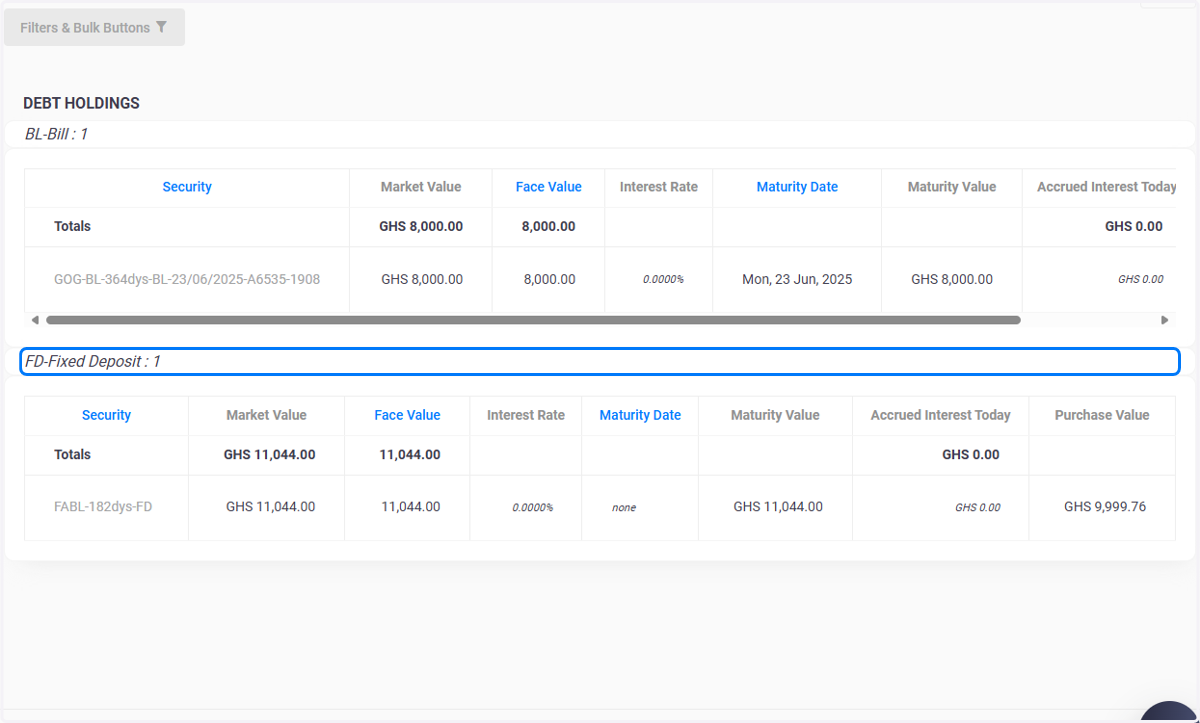Open the FABL-182dys-FD security row
Image resolution: width=1200 pixels, height=723 pixels.
(x=103, y=507)
